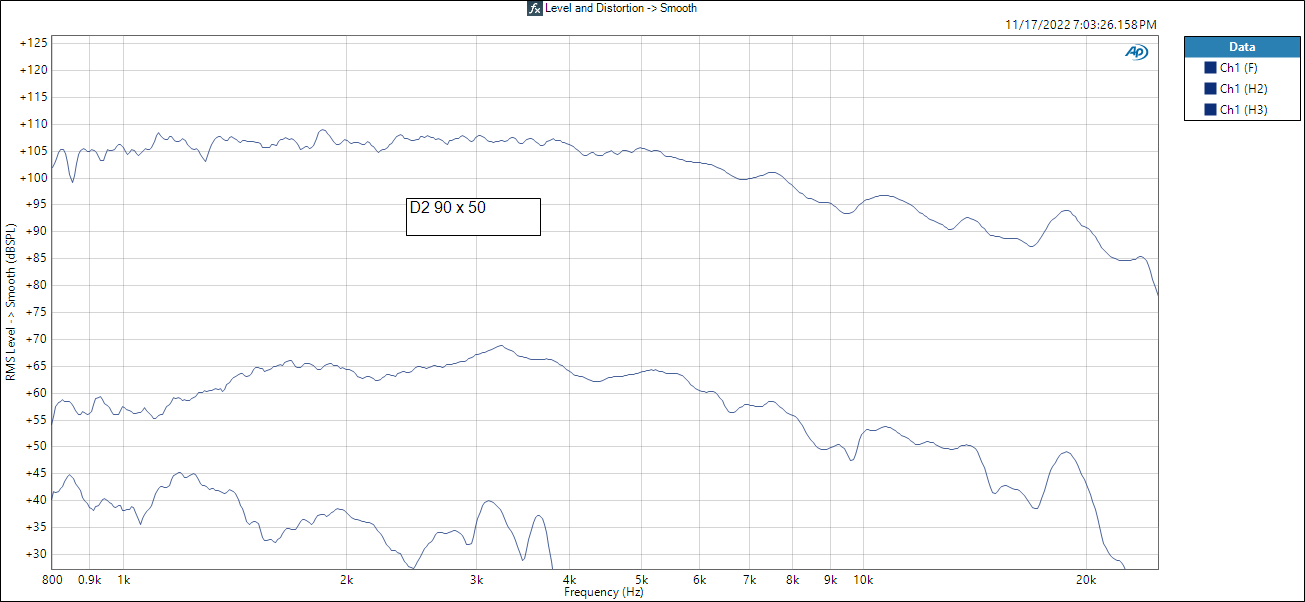Click the Frequency (Hz) axis title
The image size is (1305, 602).
pyautogui.click(x=603, y=592)
